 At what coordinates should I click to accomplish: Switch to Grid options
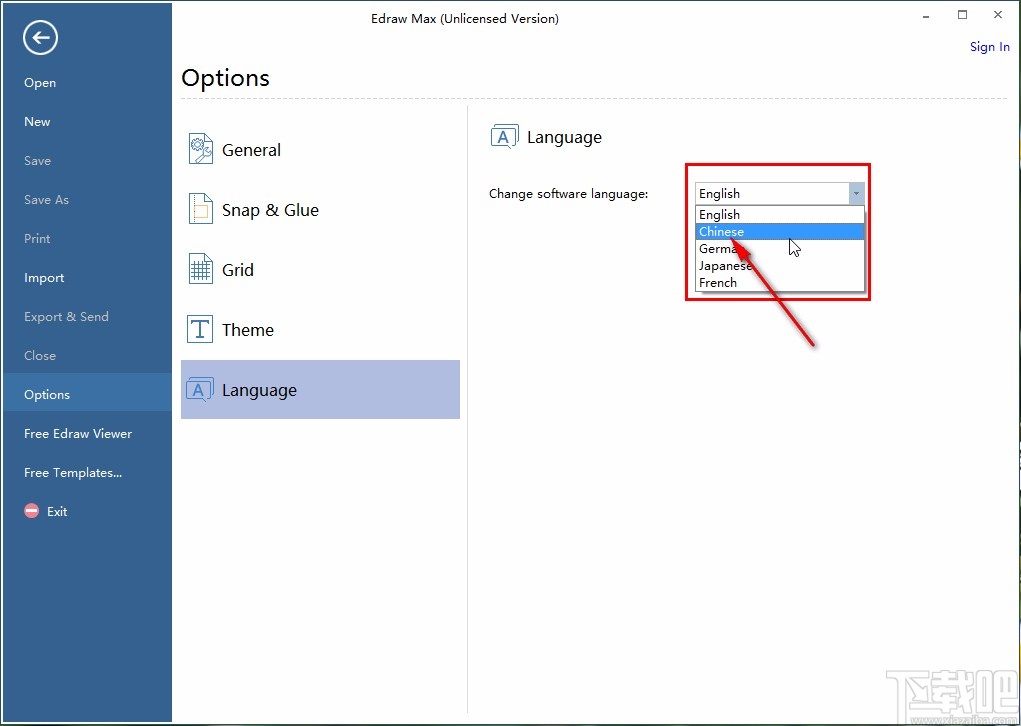click(320, 269)
